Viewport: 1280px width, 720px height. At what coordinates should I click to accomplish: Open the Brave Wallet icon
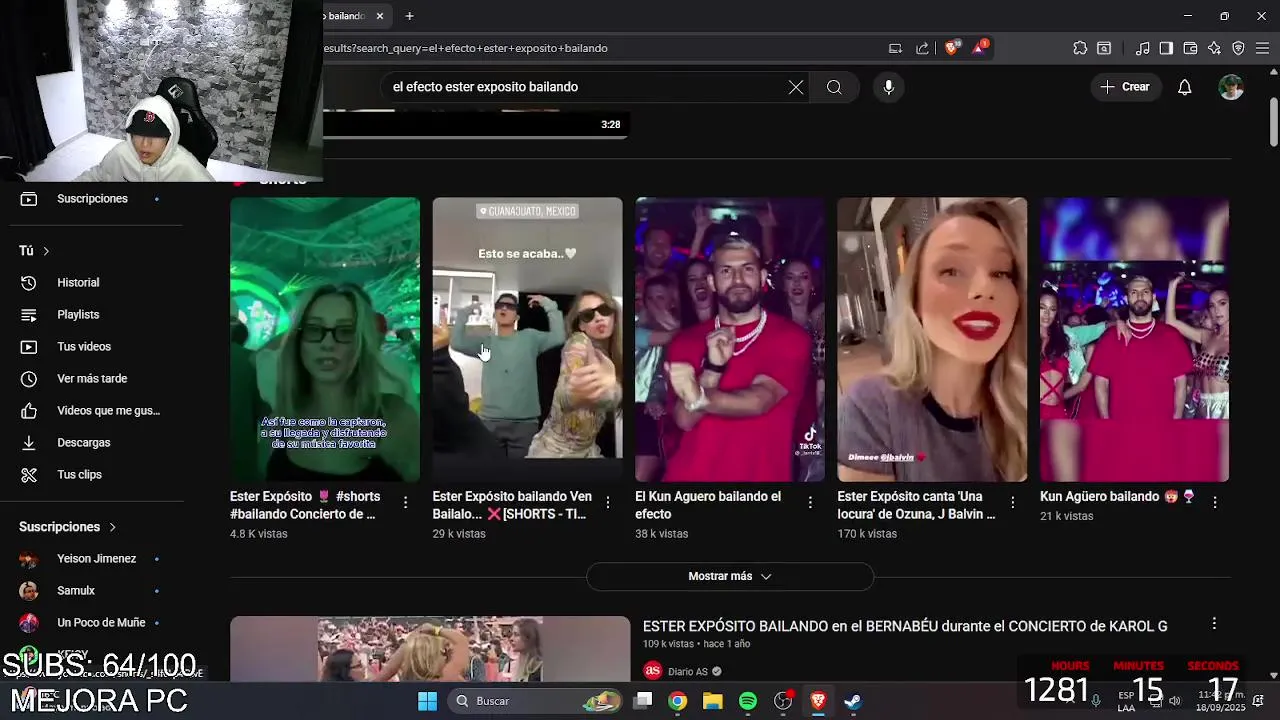[x=1190, y=48]
